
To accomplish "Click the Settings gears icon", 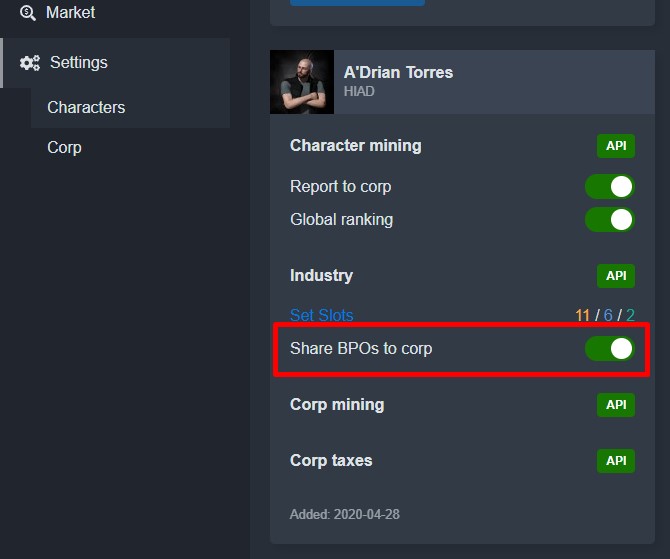I will coord(29,63).
